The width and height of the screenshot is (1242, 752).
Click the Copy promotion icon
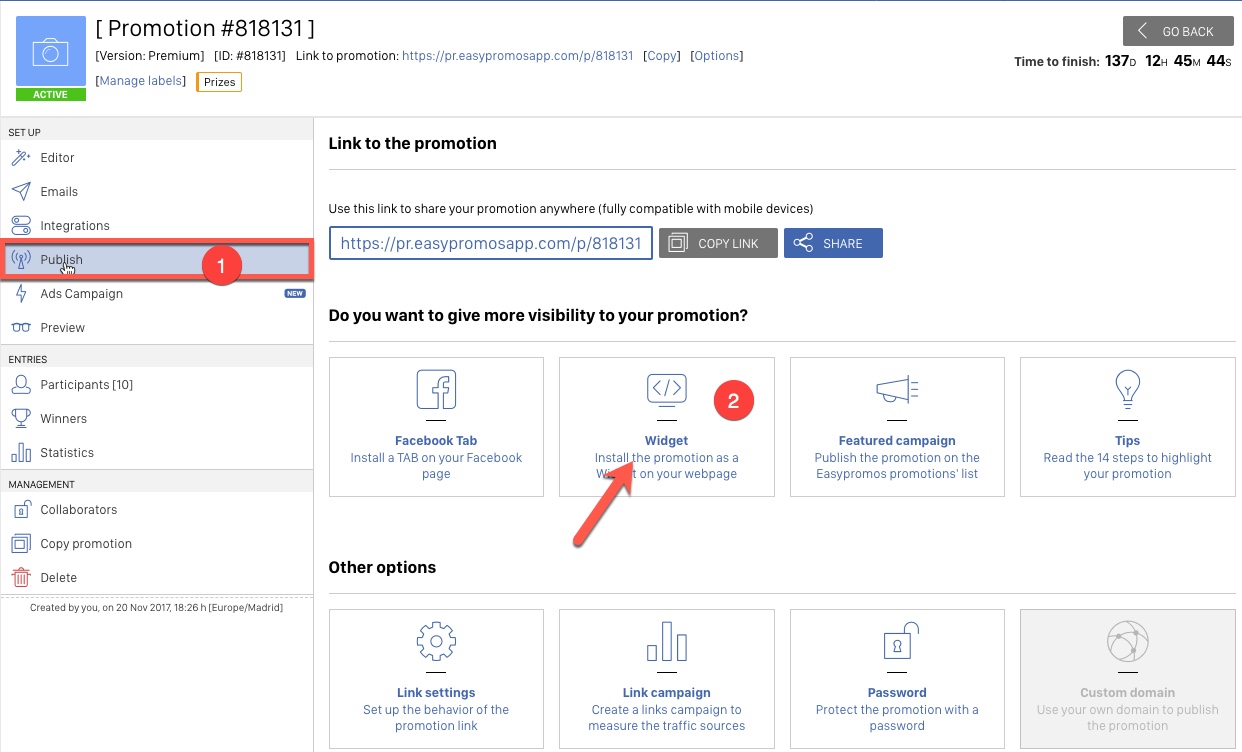tap(21, 544)
